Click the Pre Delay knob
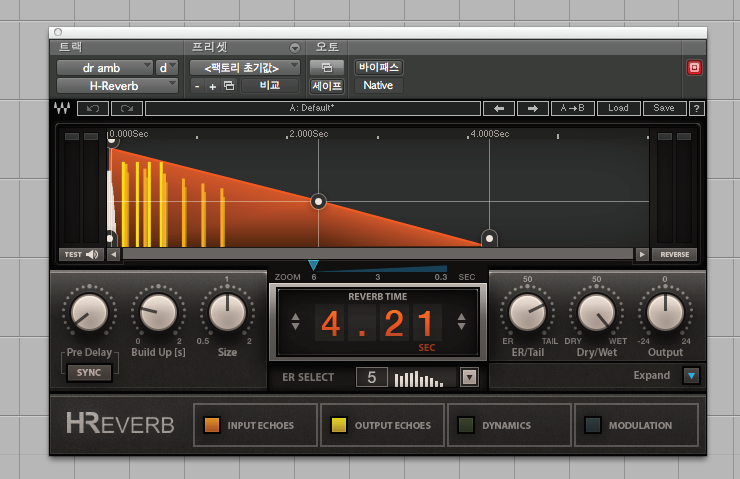The height and width of the screenshot is (479, 740). coord(89,312)
